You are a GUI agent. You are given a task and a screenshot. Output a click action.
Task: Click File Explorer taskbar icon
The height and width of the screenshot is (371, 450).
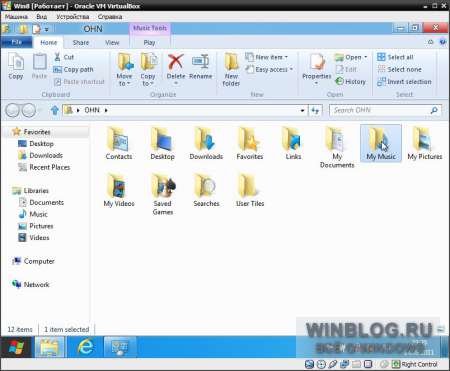click(50, 347)
